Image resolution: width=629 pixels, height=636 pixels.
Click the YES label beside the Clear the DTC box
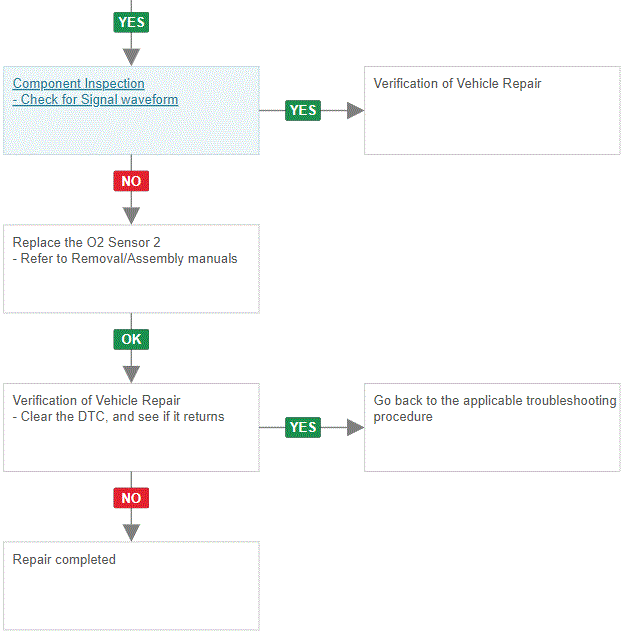[x=302, y=427]
